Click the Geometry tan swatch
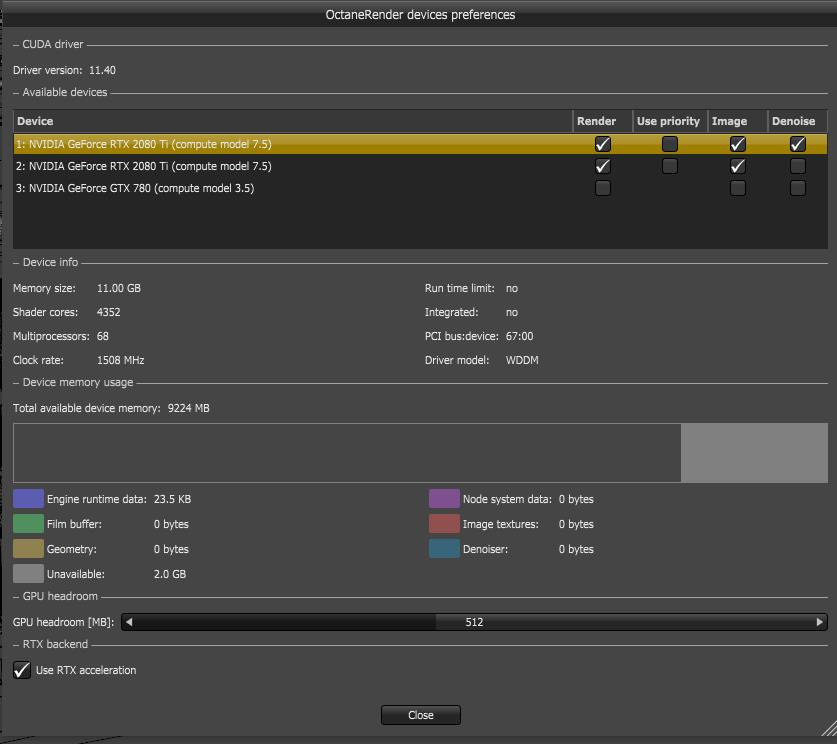 tap(28, 549)
